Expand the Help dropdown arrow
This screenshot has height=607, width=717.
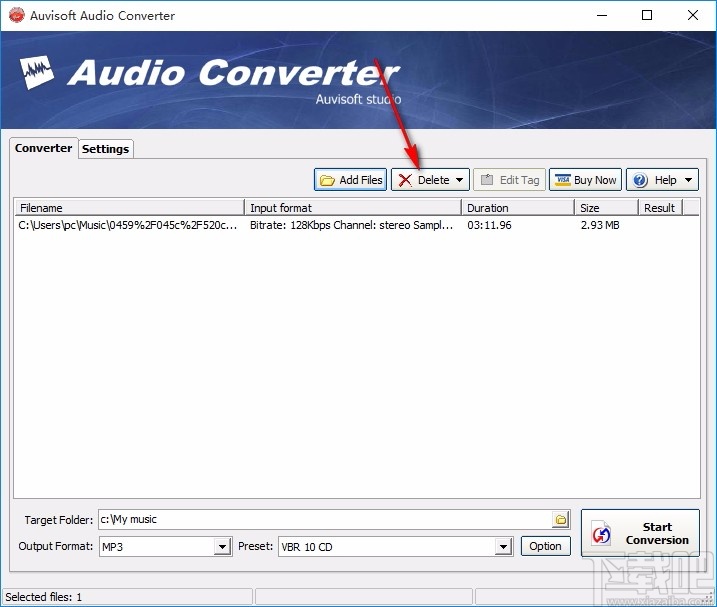point(688,180)
